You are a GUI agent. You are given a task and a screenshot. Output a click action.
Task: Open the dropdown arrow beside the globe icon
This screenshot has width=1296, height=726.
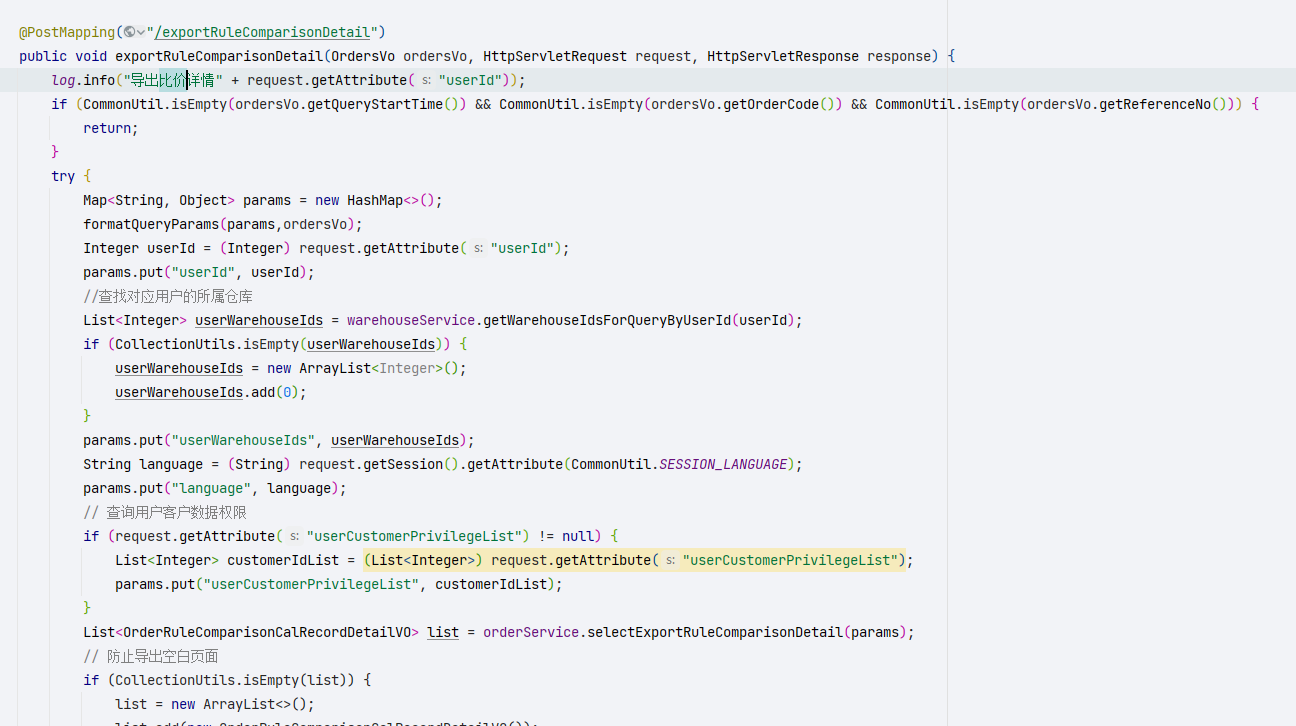[141, 32]
